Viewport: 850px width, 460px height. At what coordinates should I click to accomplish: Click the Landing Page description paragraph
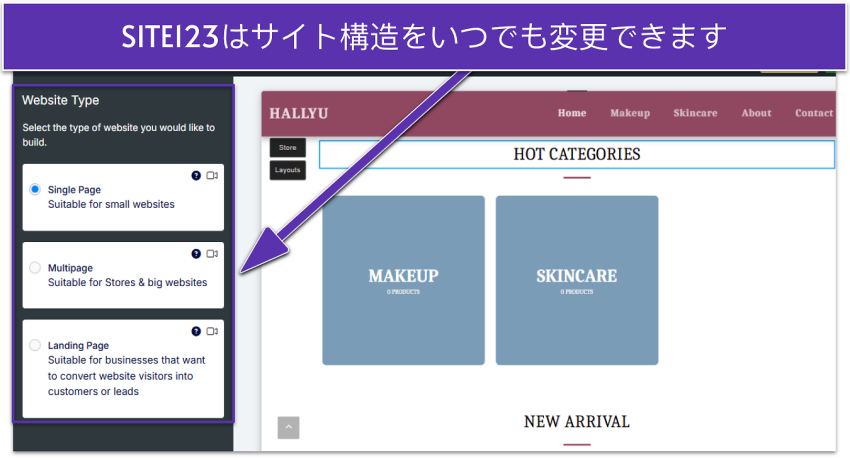pos(127,375)
